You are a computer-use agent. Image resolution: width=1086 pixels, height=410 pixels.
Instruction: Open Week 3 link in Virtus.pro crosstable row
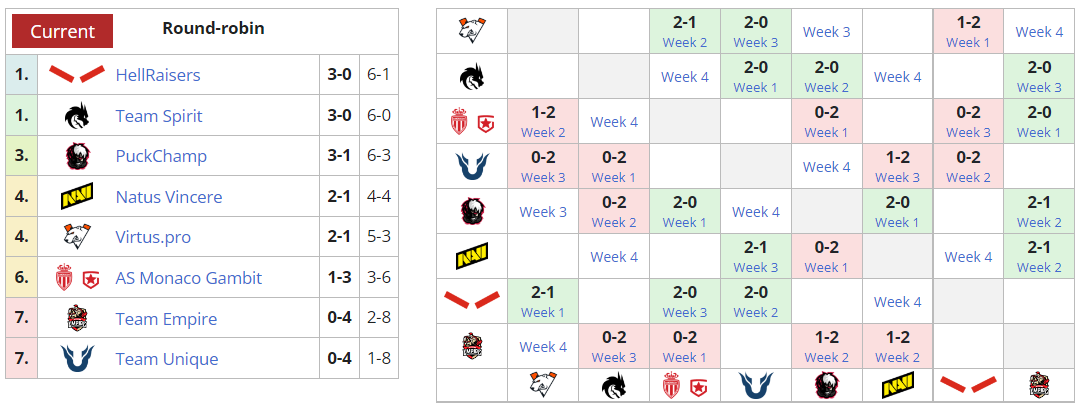826,32
